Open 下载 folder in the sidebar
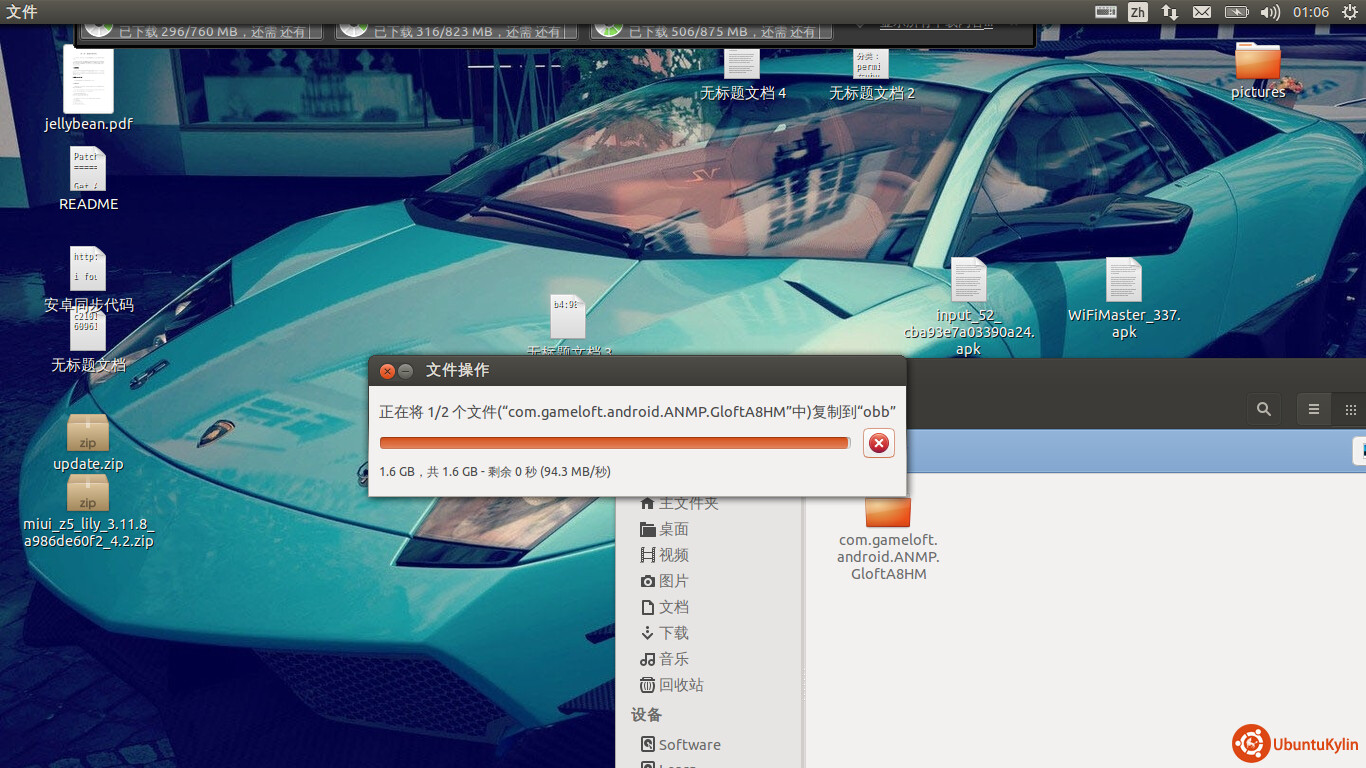 pos(673,633)
